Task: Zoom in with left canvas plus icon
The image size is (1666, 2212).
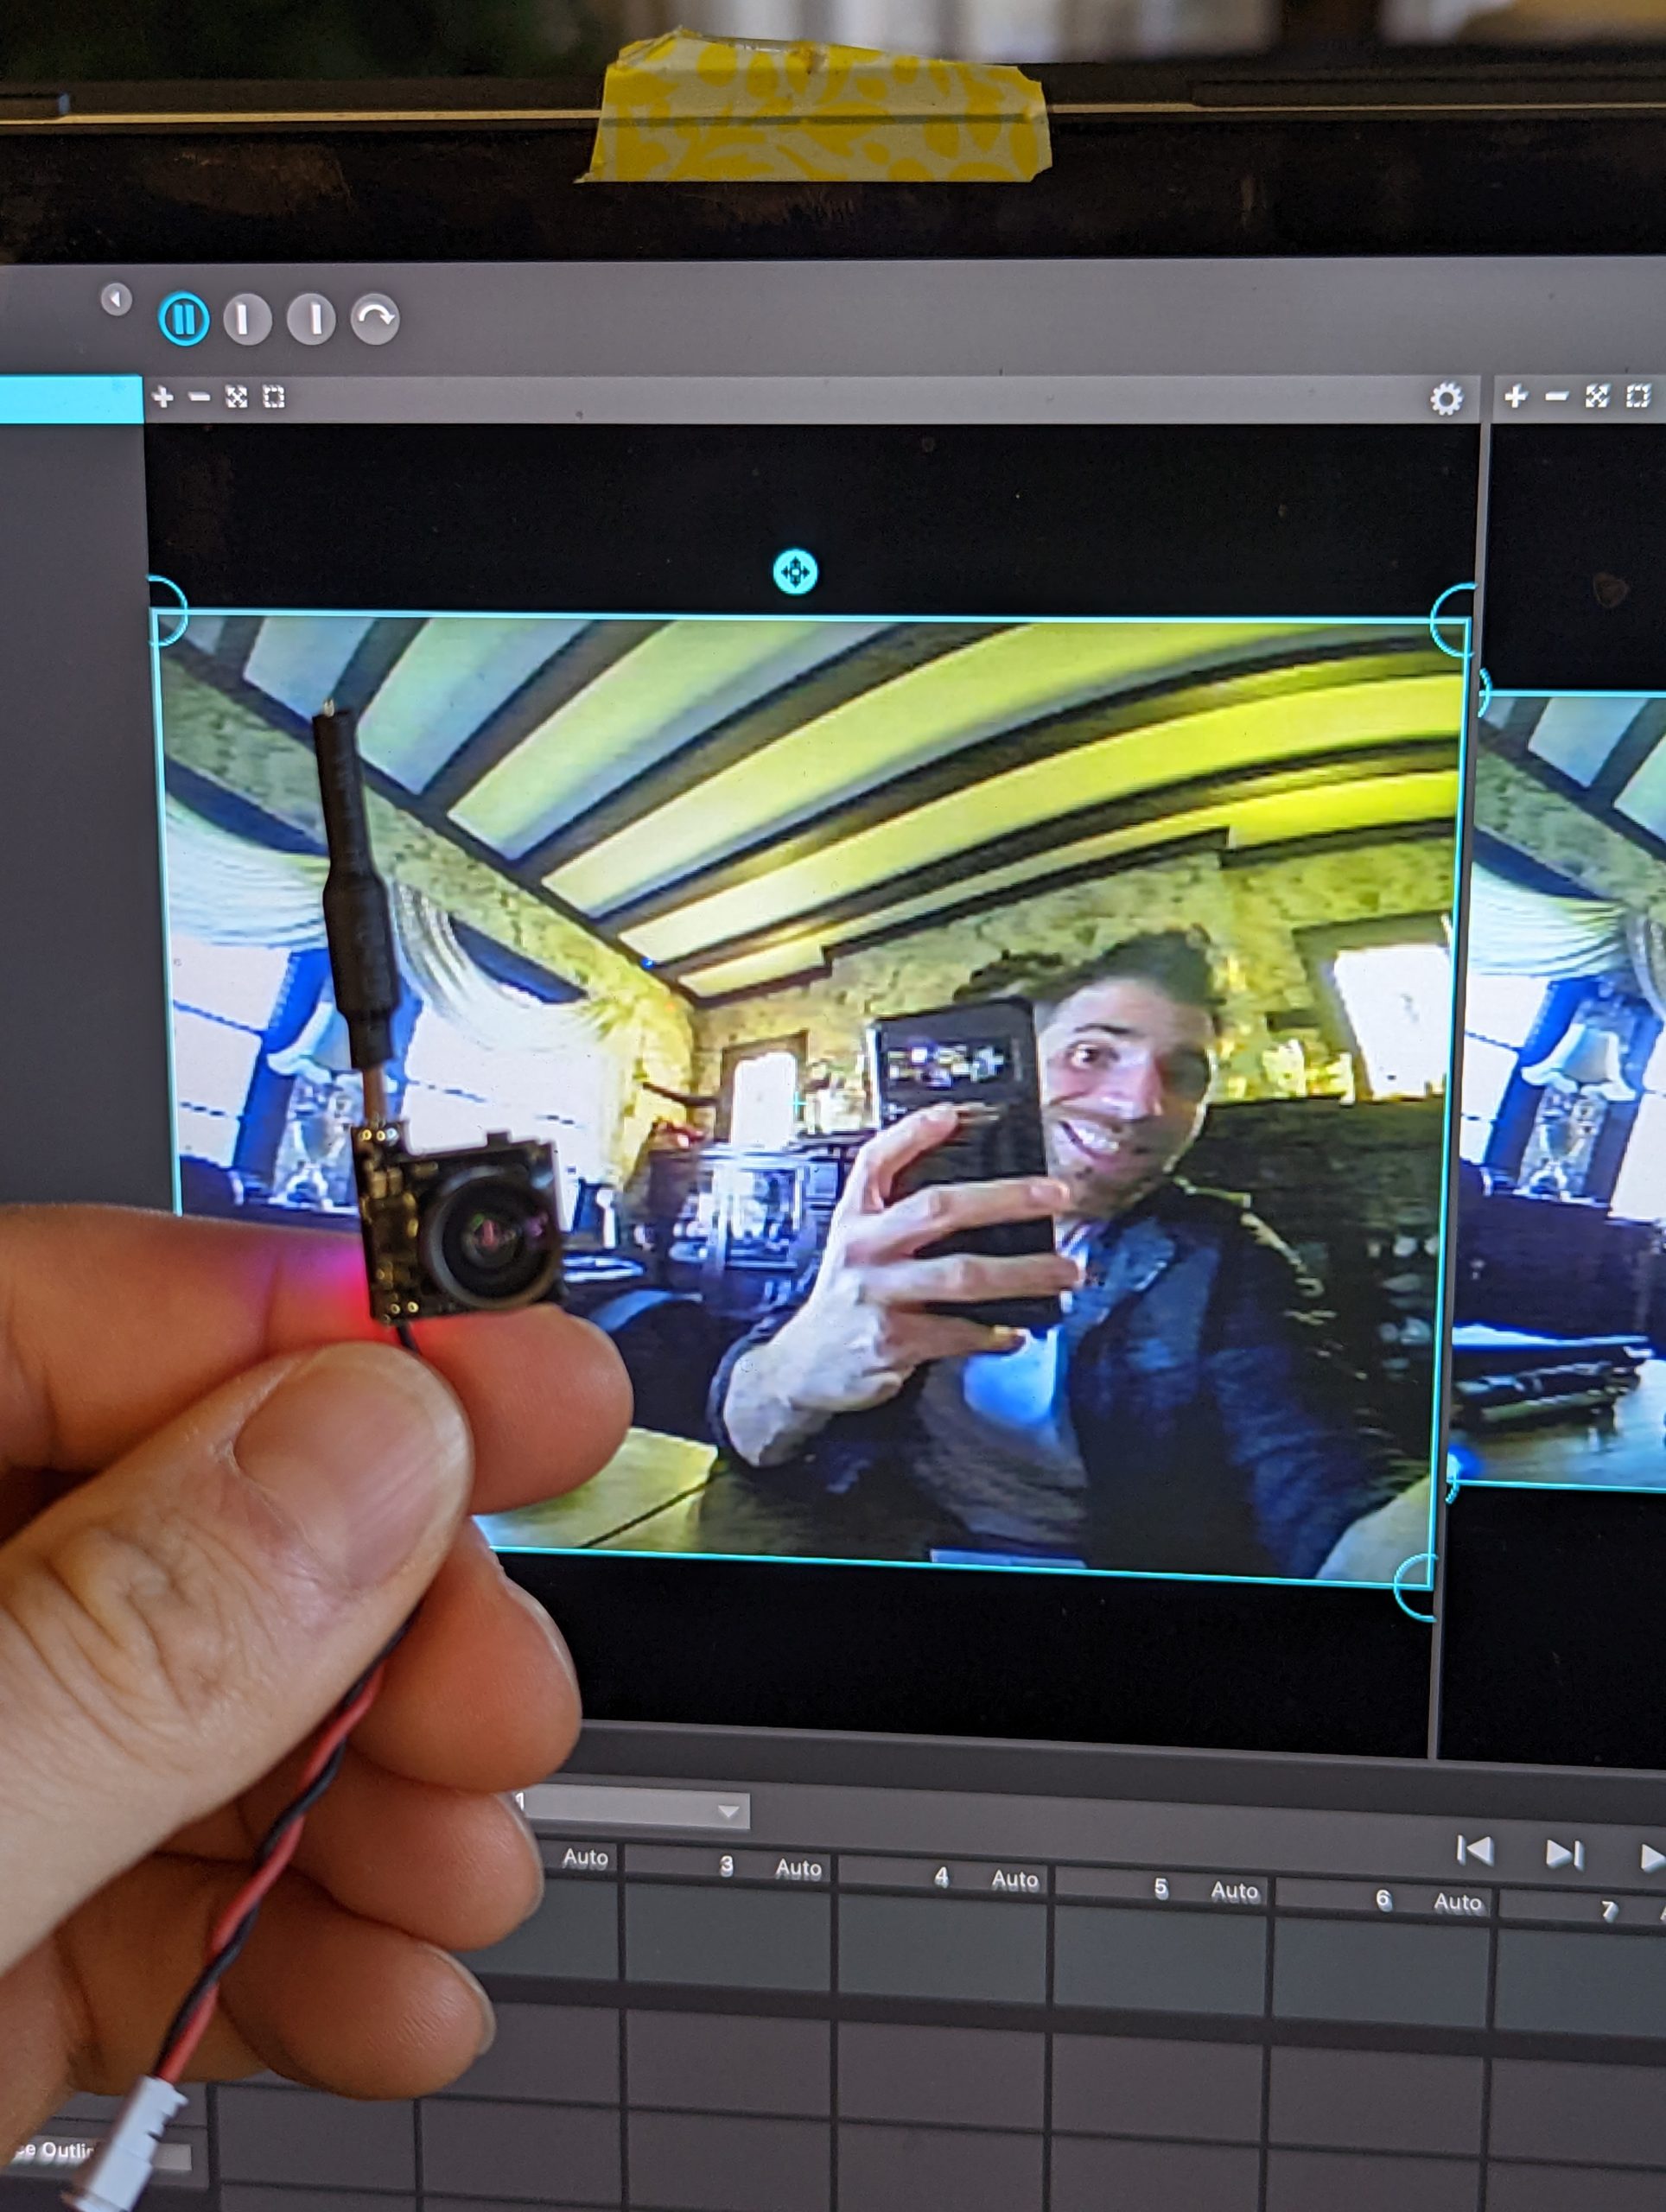Action: pyautogui.click(x=163, y=398)
